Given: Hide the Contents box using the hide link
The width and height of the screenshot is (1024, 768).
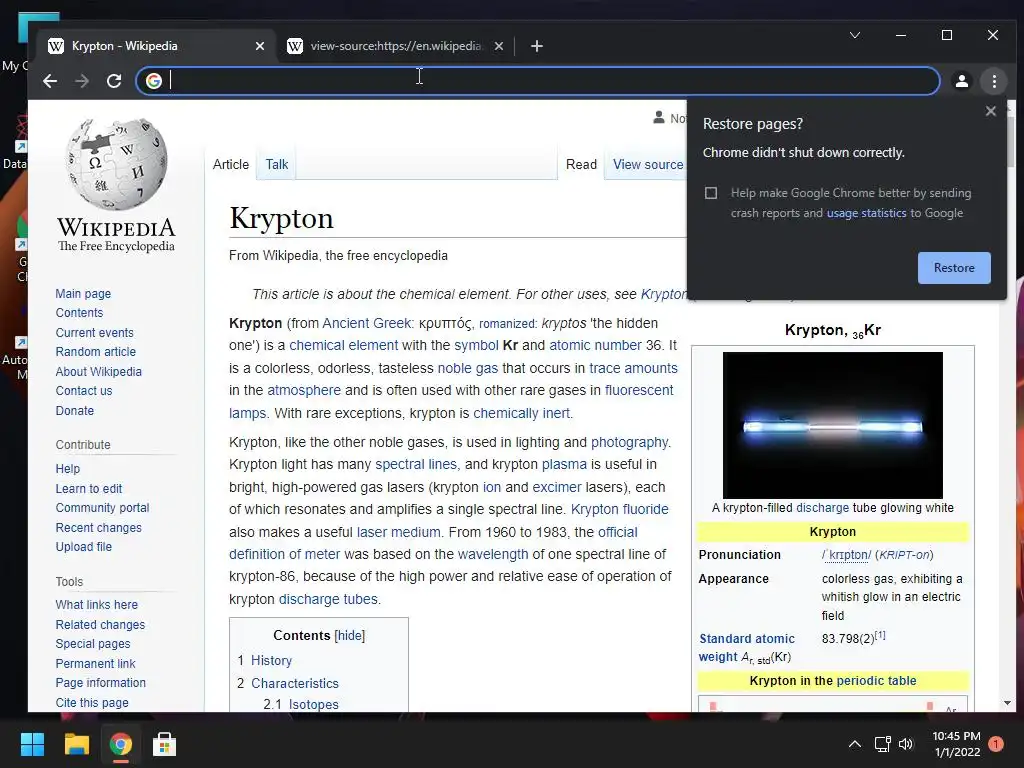Looking at the screenshot, I should point(349,635).
